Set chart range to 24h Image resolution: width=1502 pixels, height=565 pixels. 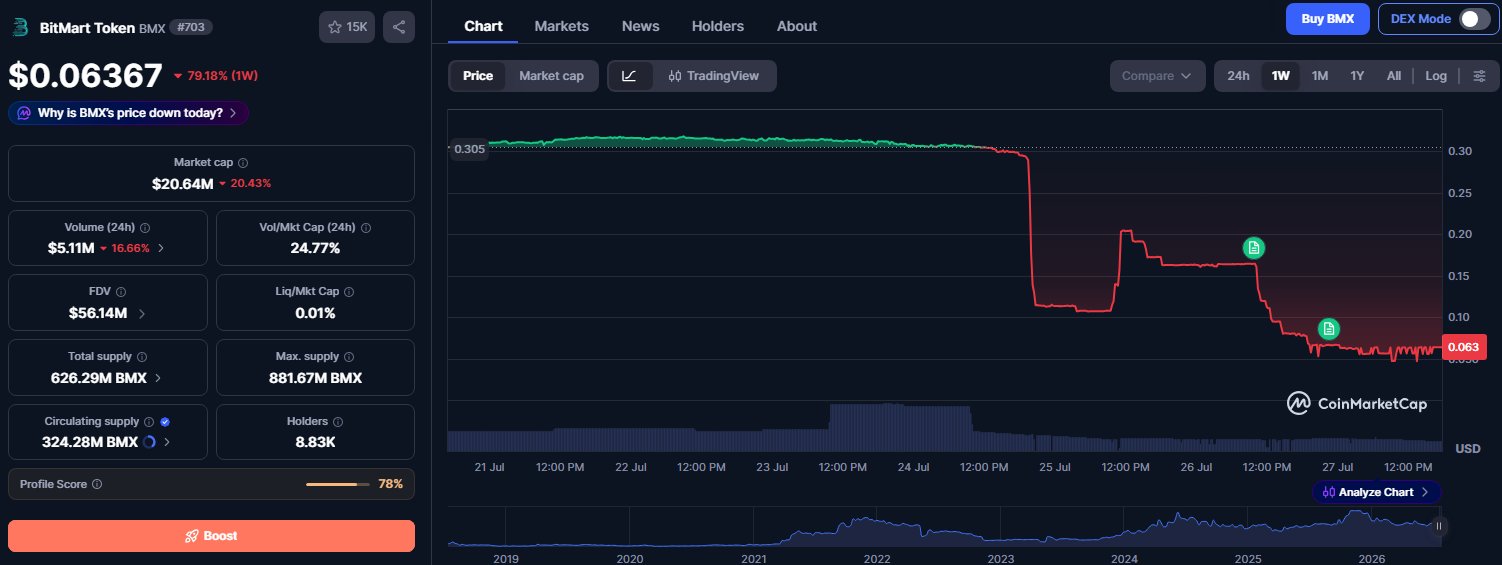pos(1238,76)
